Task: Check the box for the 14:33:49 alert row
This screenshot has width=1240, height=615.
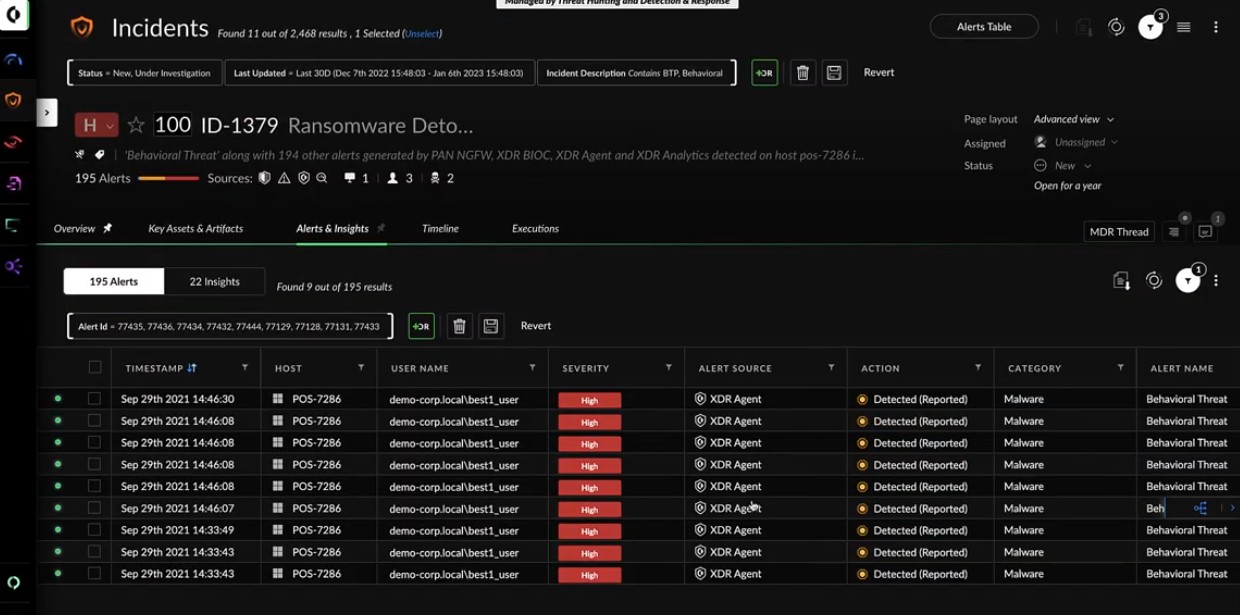Action: click(94, 530)
